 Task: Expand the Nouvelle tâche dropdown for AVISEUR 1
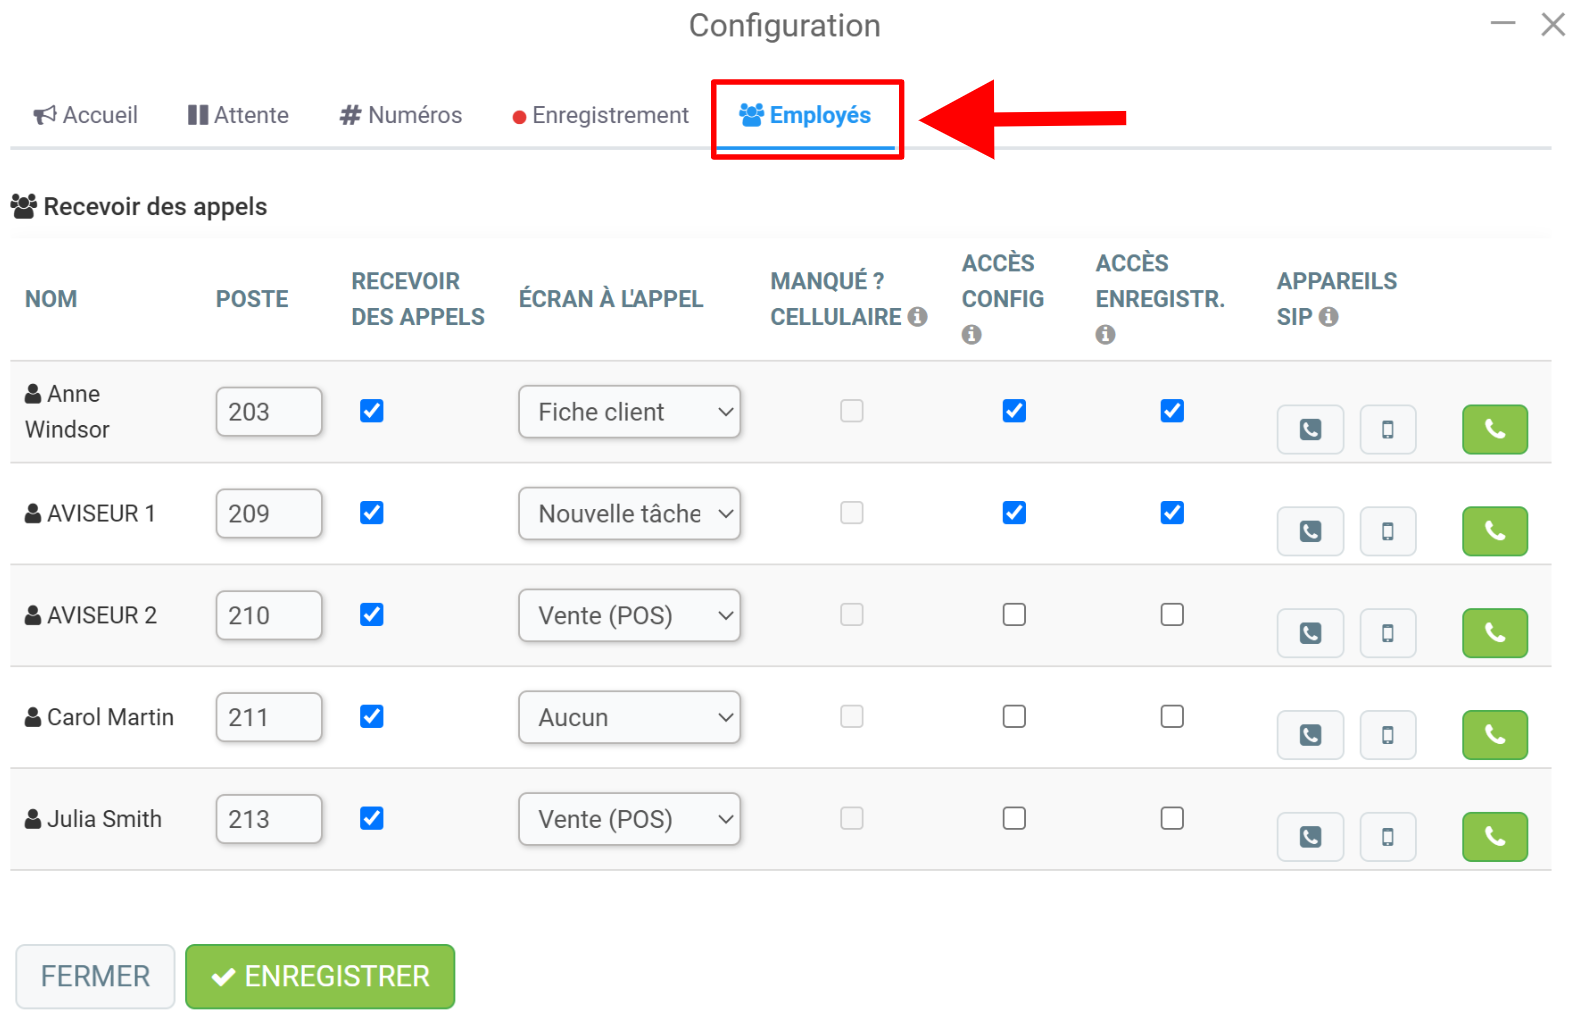click(629, 514)
